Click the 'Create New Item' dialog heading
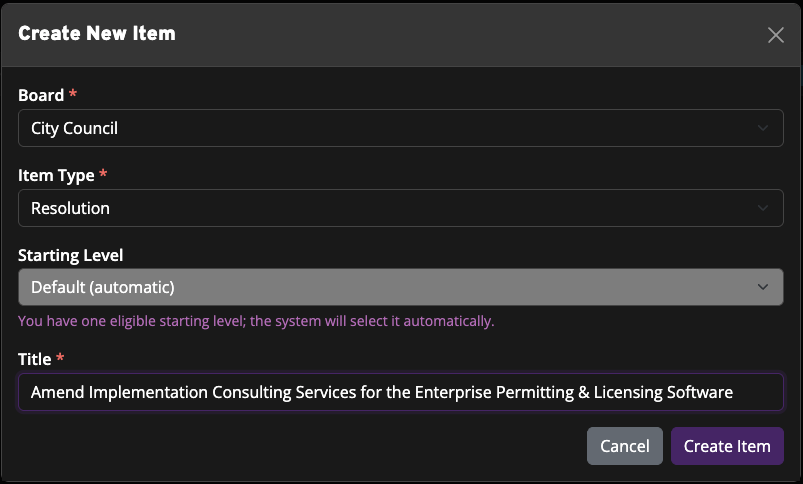Screen dimensions: 803x484 pyautogui.click(x=97, y=33)
